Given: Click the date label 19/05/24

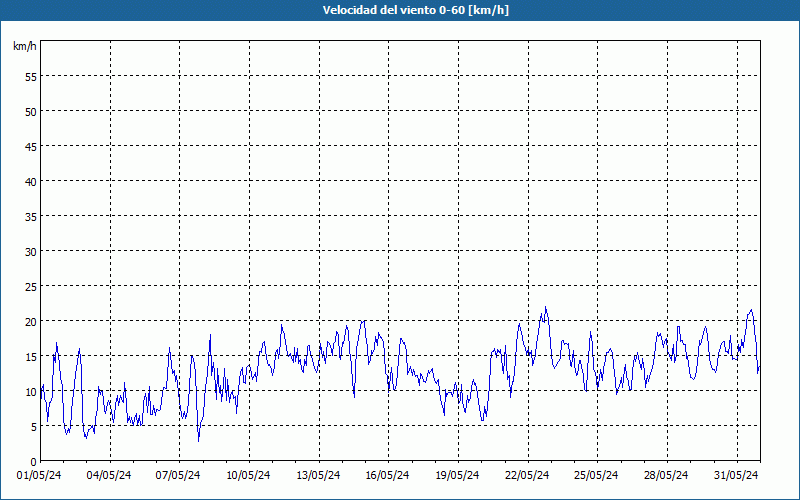Looking at the screenshot, I should click(x=457, y=475).
